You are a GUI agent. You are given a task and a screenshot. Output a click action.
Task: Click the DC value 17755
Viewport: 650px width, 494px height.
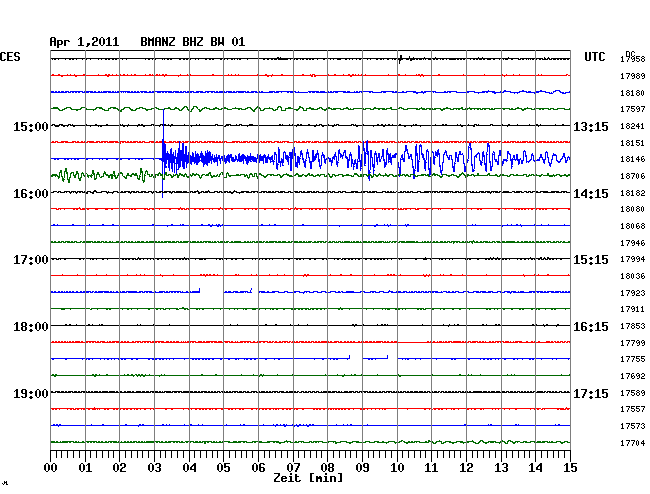pos(633,359)
